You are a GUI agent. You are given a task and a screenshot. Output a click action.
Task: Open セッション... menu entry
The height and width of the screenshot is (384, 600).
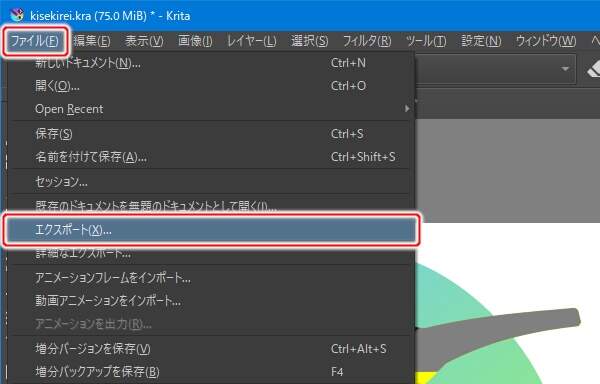click(212, 182)
